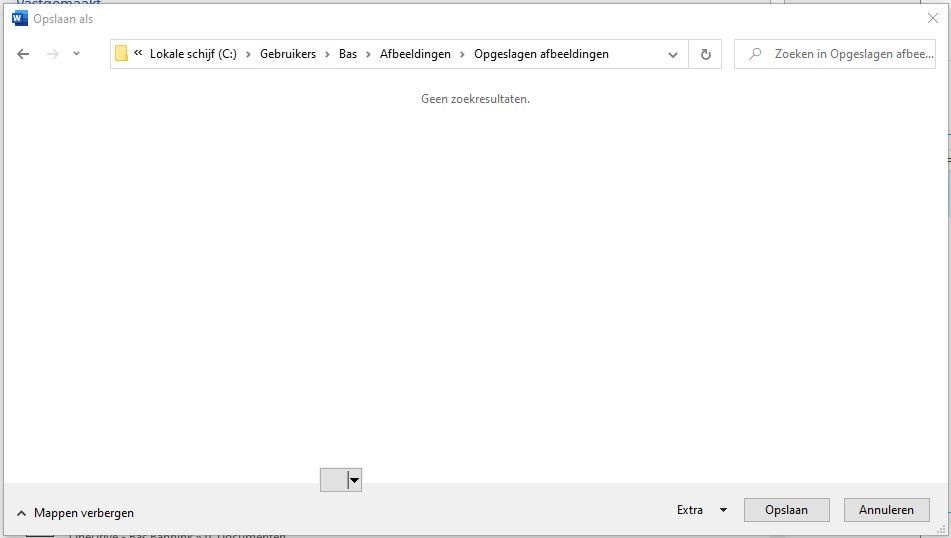This screenshot has height=538, width=951.
Task: Click the Word icon in title bar
Action: pyautogui.click(x=19, y=19)
